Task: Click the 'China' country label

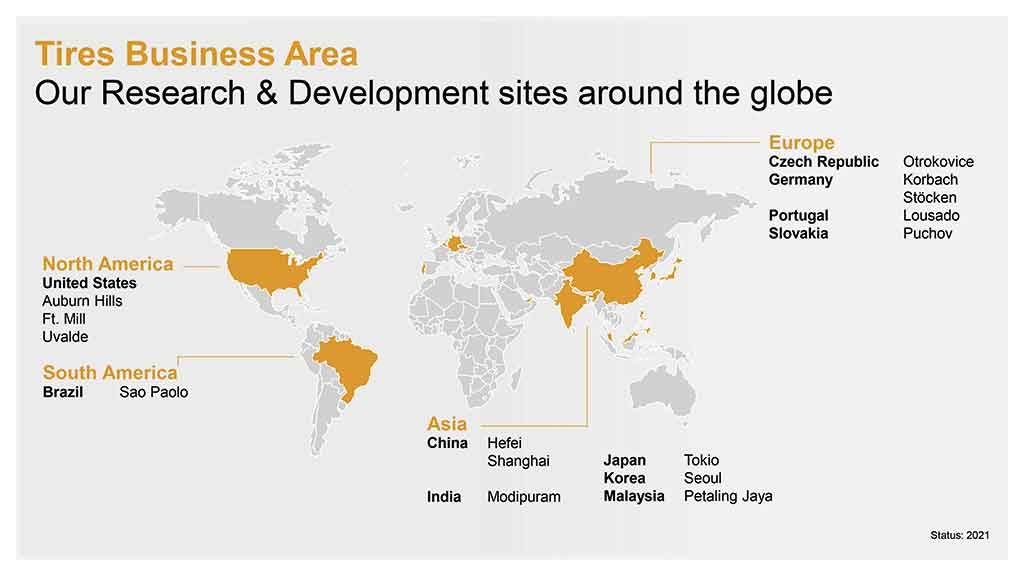Action: click(x=447, y=443)
